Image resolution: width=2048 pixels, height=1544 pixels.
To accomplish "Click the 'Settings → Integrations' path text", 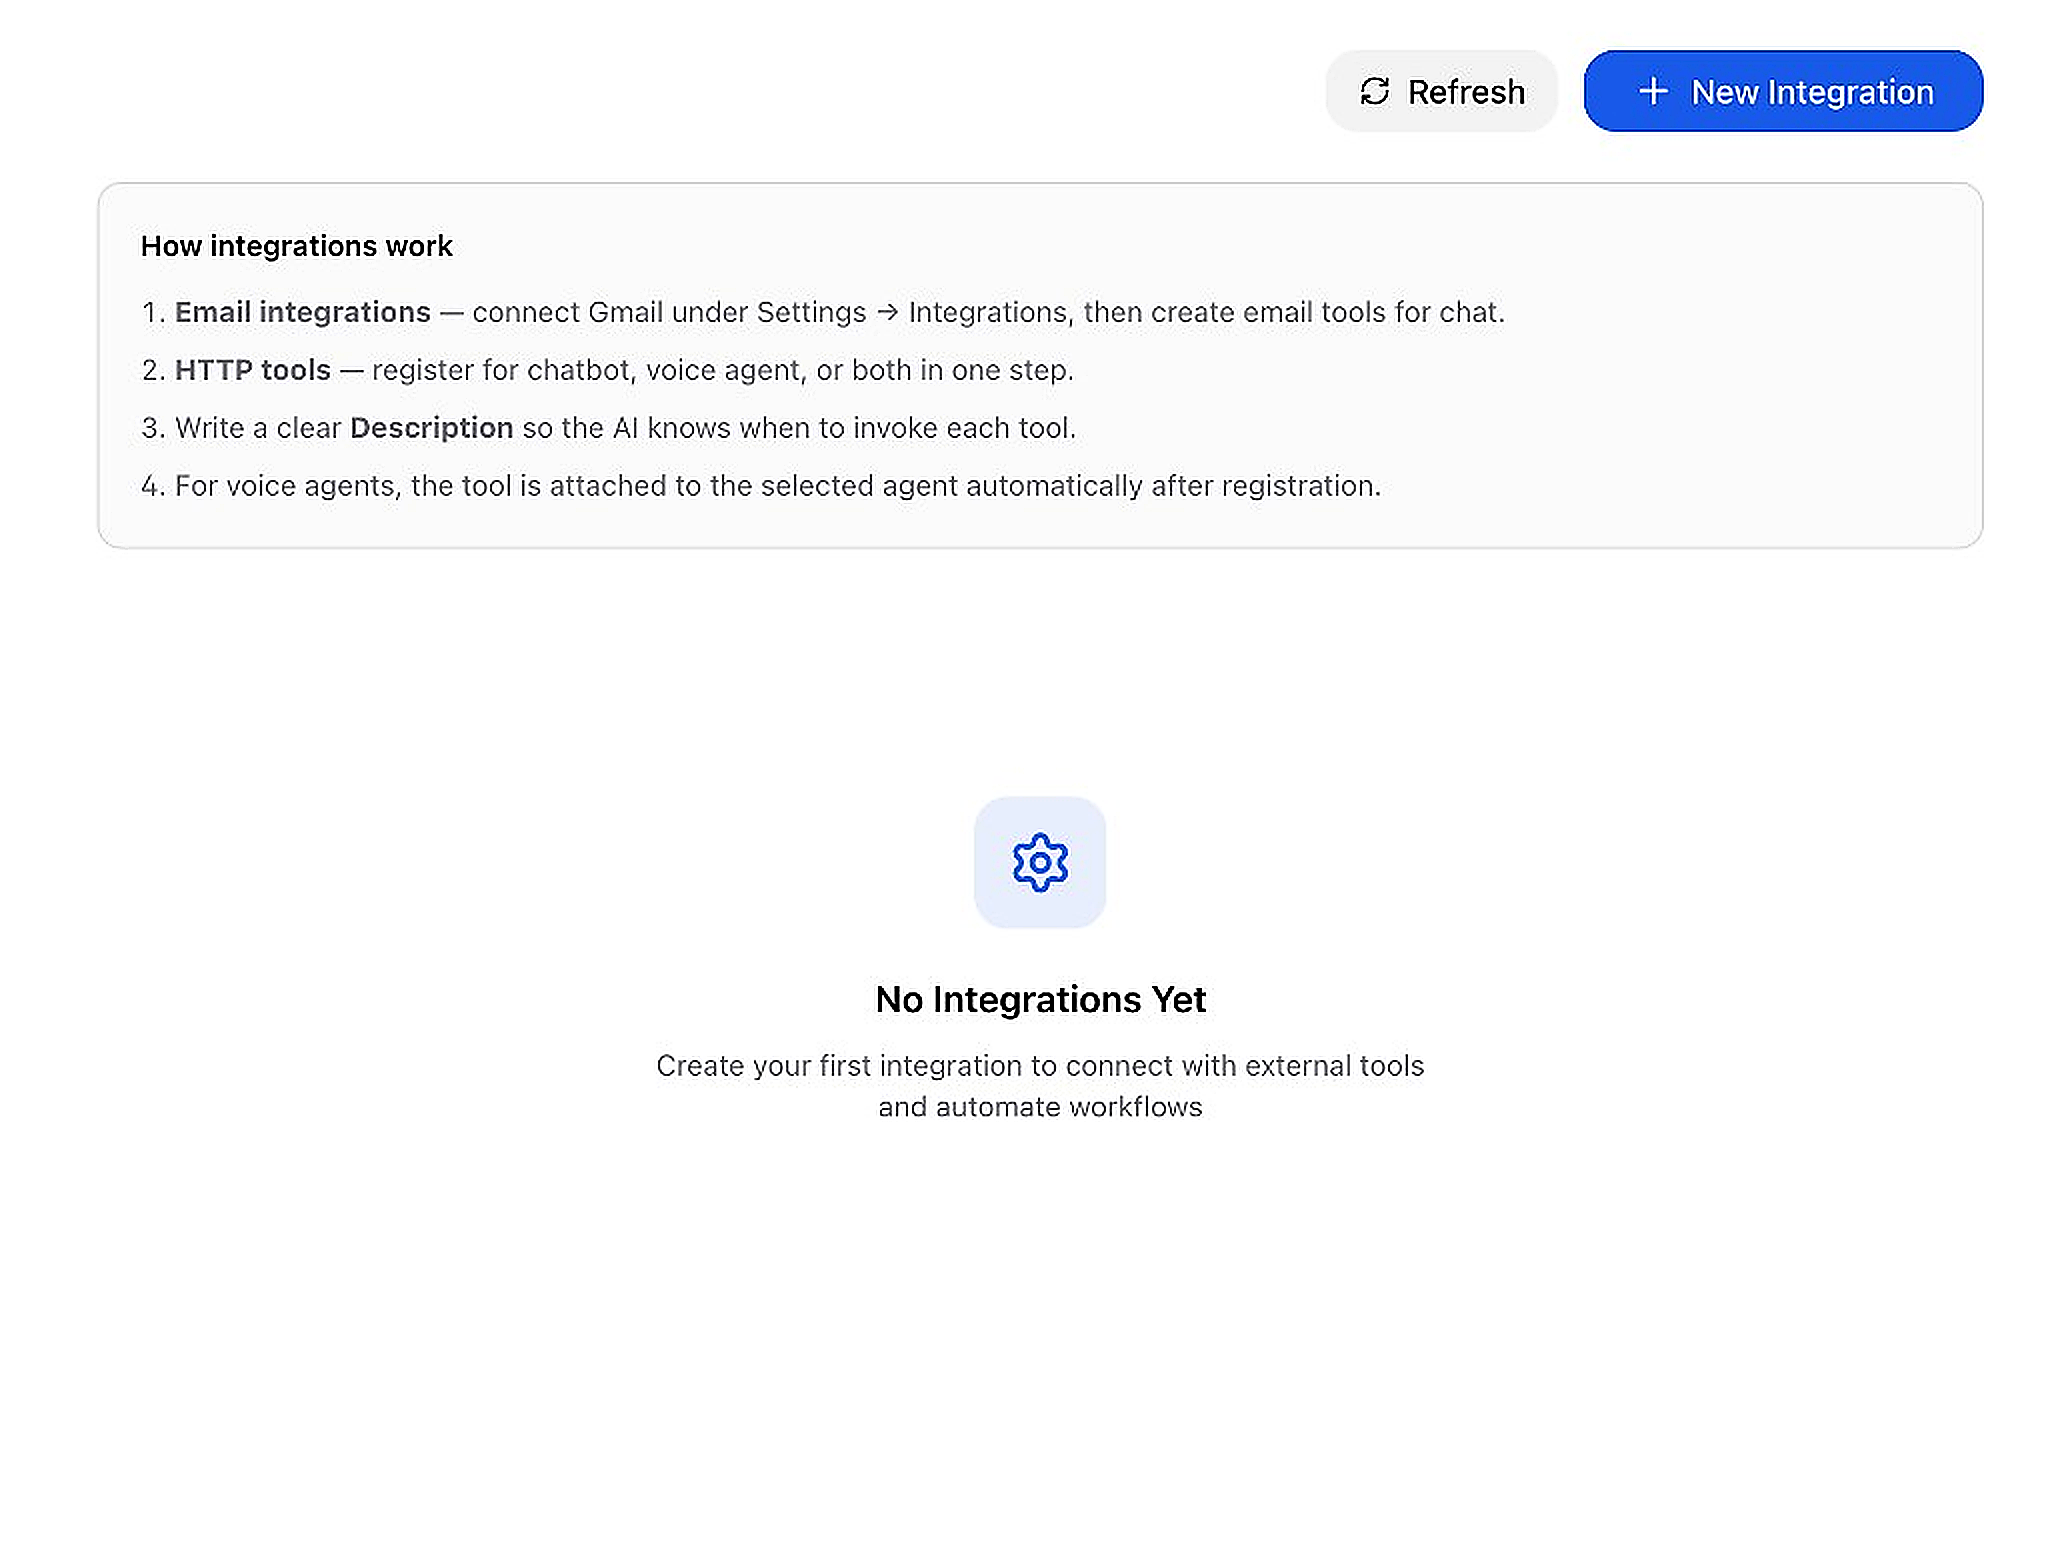I will (x=913, y=312).
